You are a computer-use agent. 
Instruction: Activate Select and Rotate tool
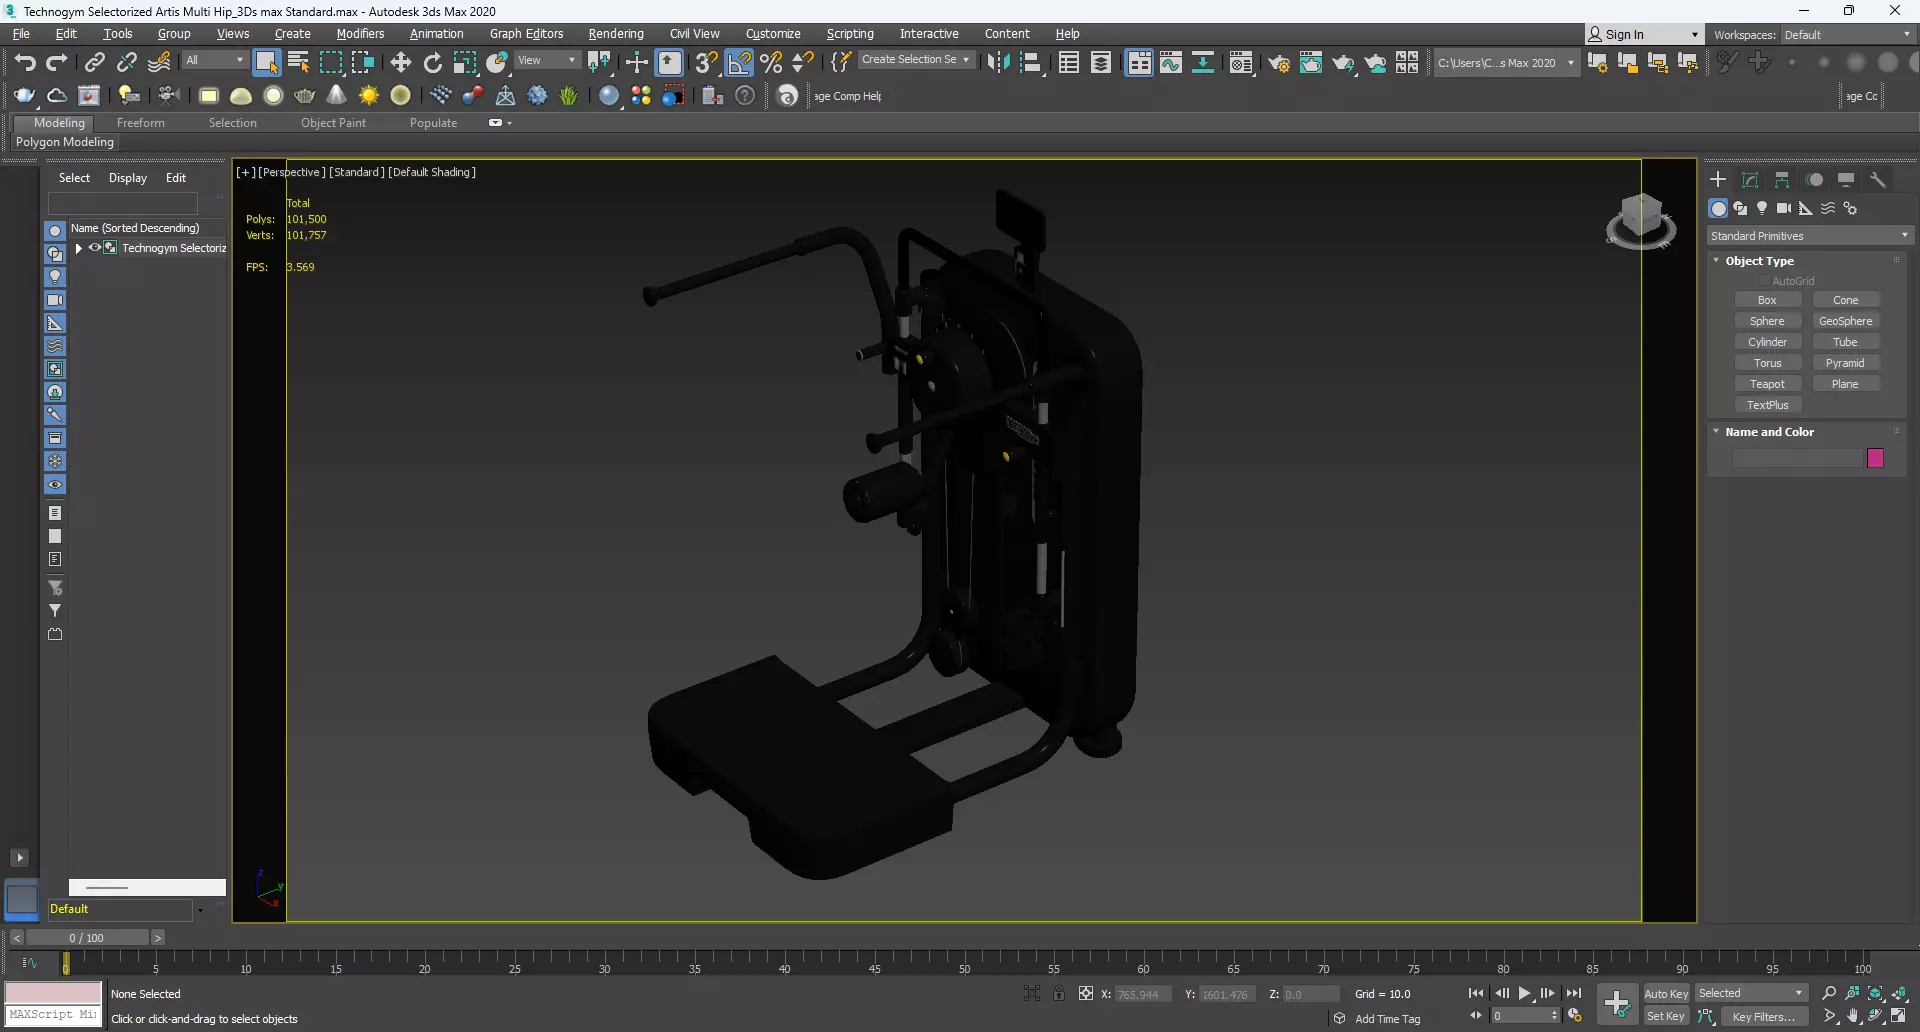coord(433,62)
